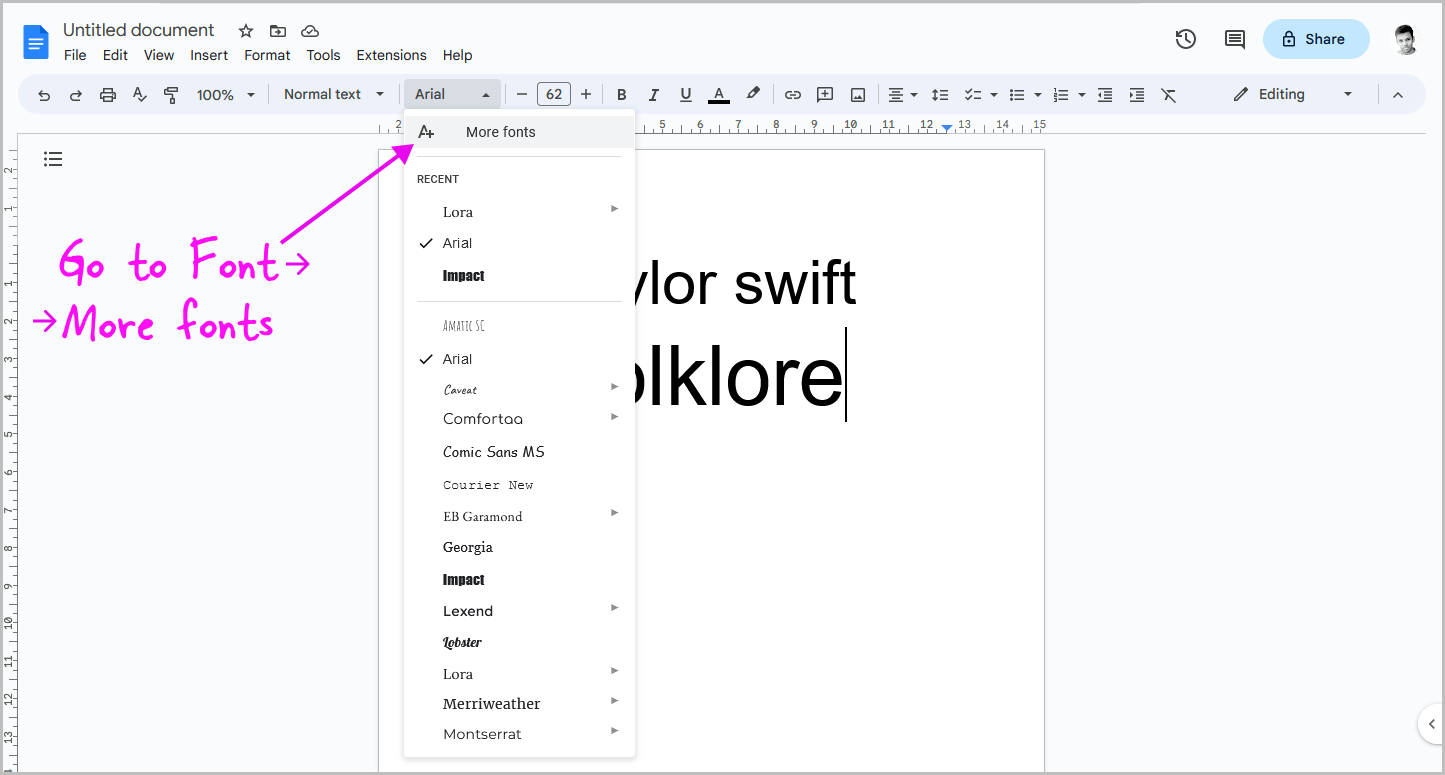Open comment history icon
This screenshot has height=775, width=1445.
[1235, 39]
